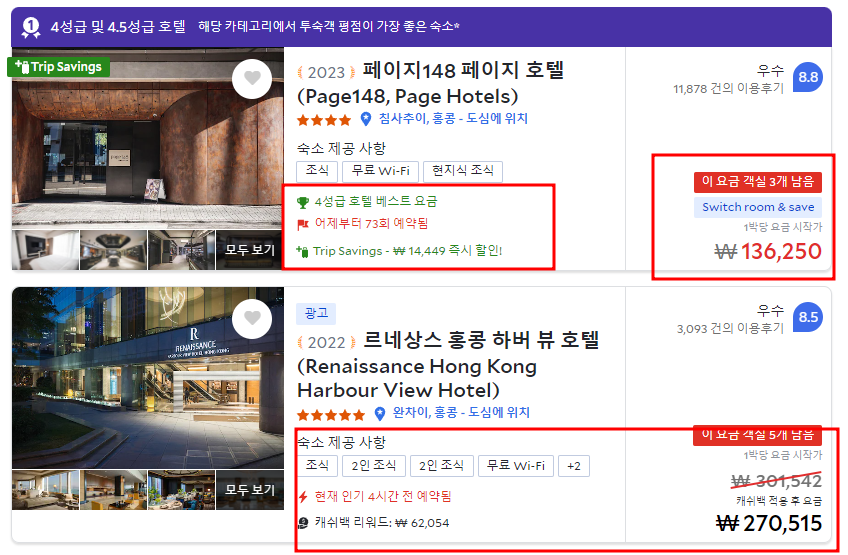Click Page148 조식 amenity tag

coord(317,171)
